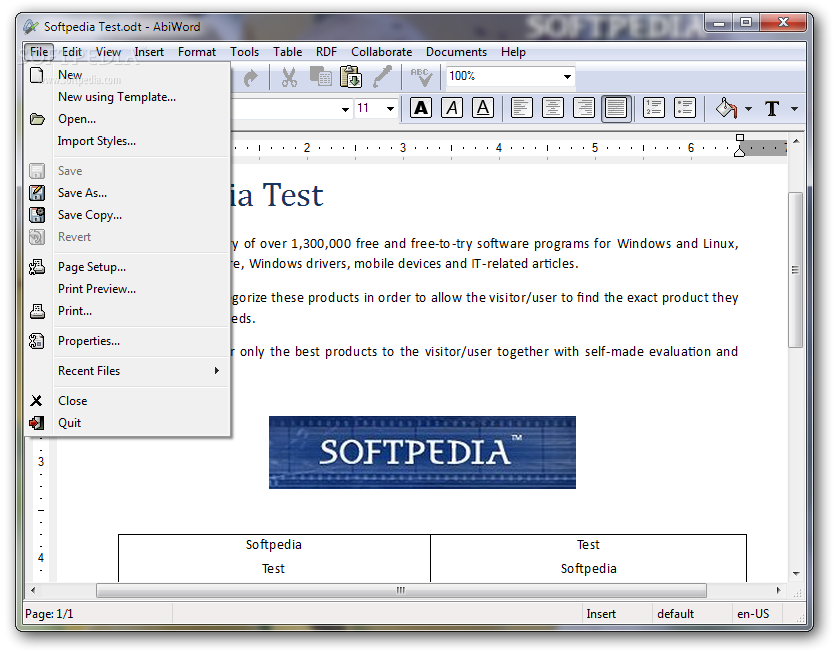Open the Help menu
Image resolution: width=834 pixels, height=652 pixels.
(513, 52)
